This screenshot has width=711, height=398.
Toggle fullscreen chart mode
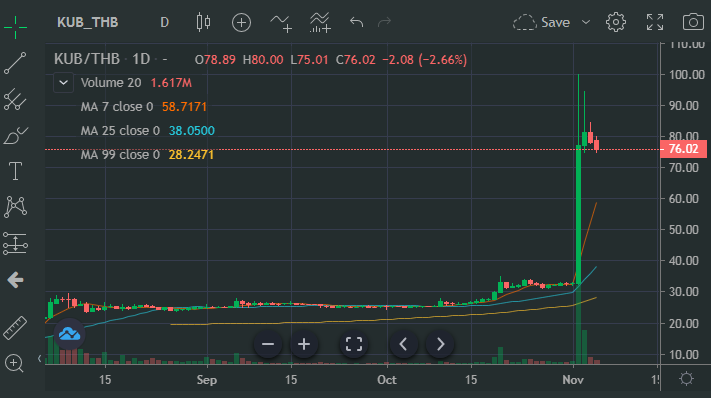655,22
